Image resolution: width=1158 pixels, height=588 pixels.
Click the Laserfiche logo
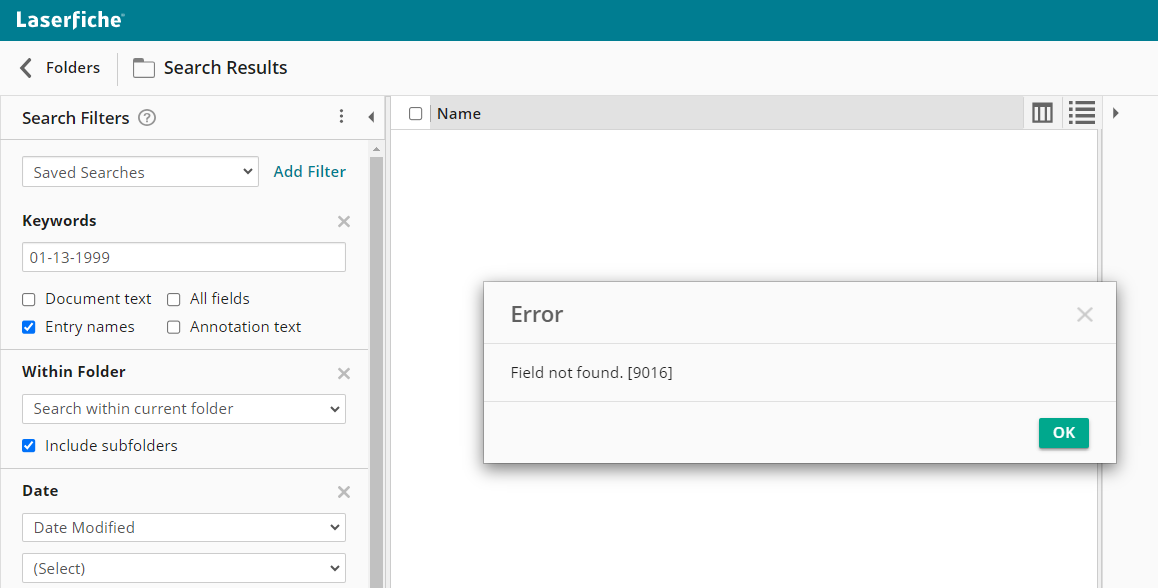click(70, 20)
